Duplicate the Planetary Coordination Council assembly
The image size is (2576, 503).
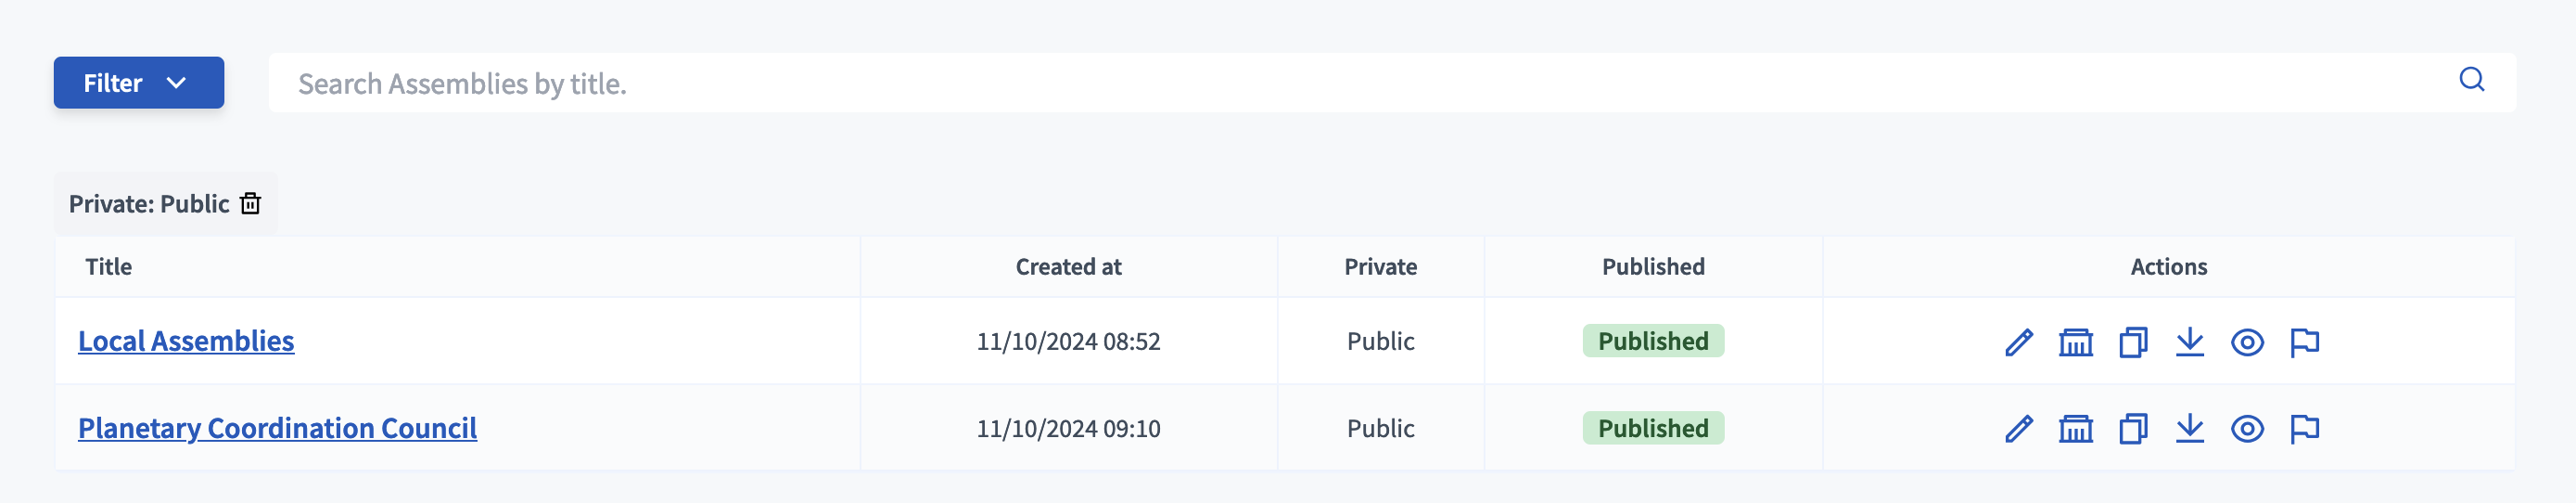[2132, 429]
